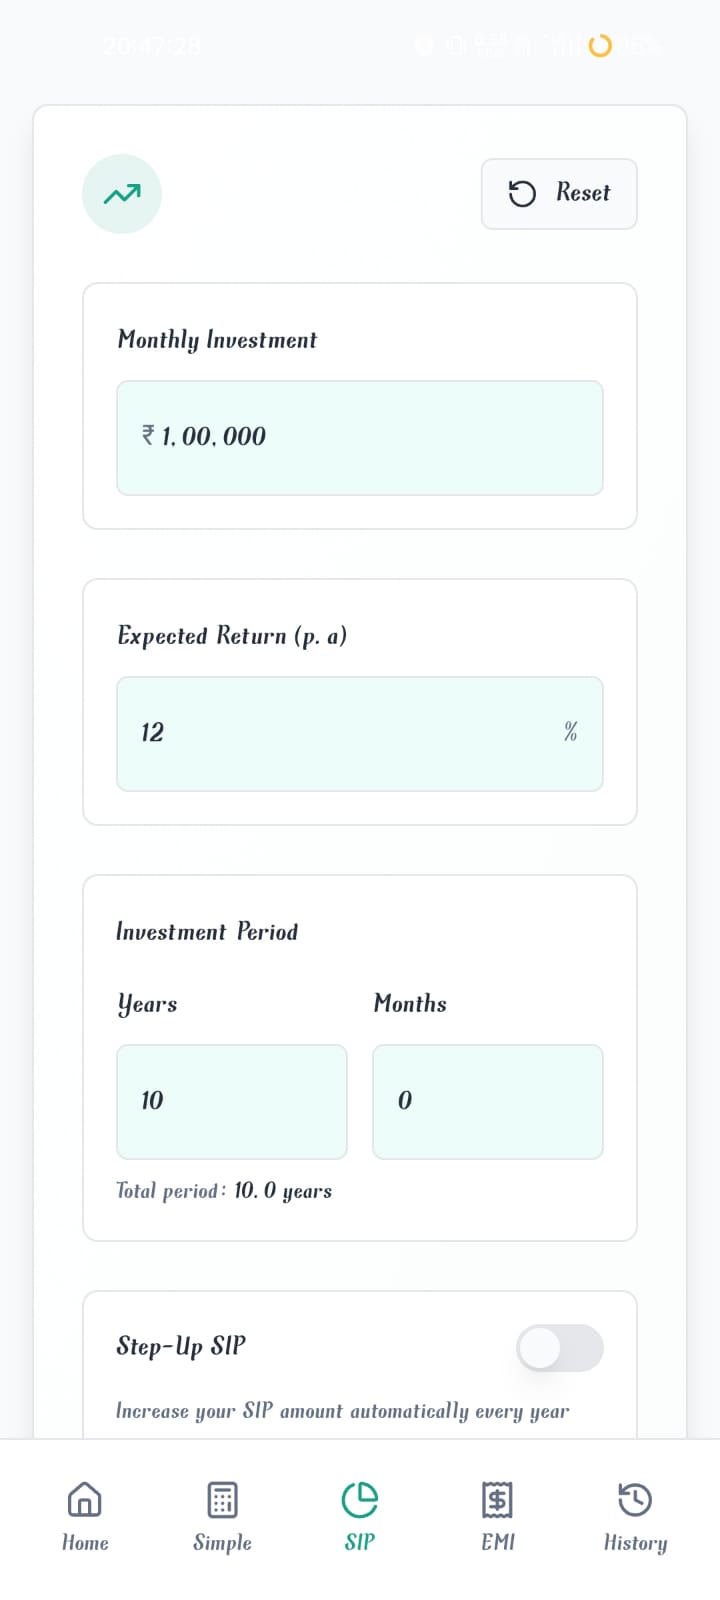The width and height of the screenshot is (720, 1600).
Task: Click the Monthly Investment input field
Action: tap(360, 437)
